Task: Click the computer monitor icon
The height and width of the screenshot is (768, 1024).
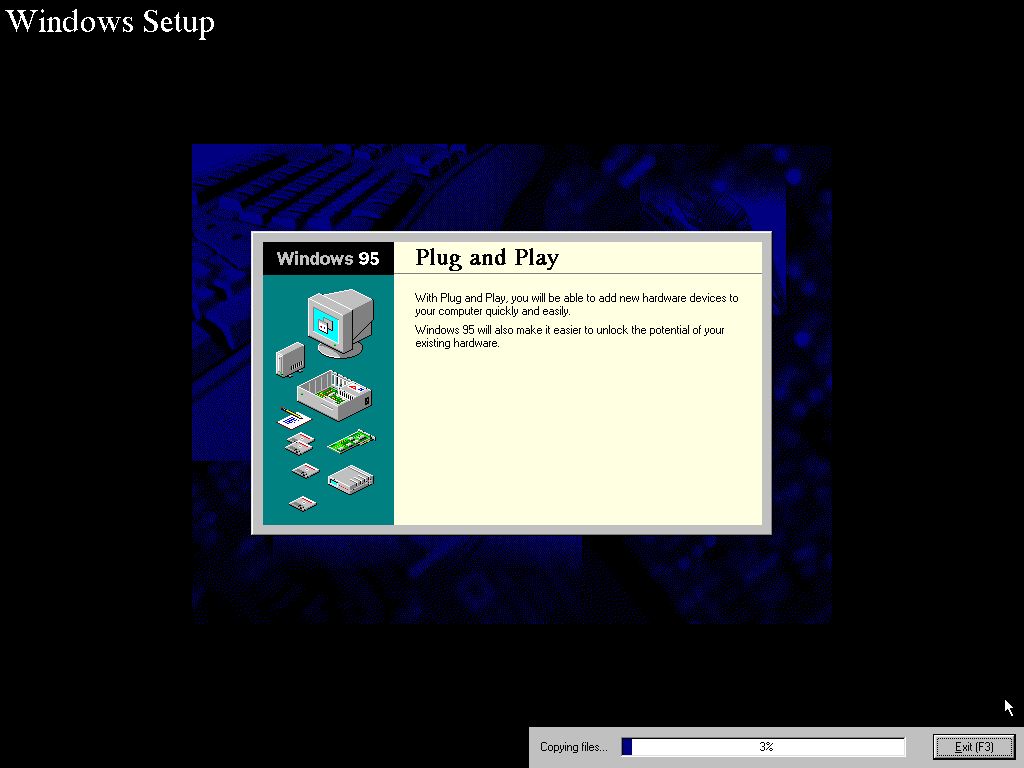Action: pos(340,323)
